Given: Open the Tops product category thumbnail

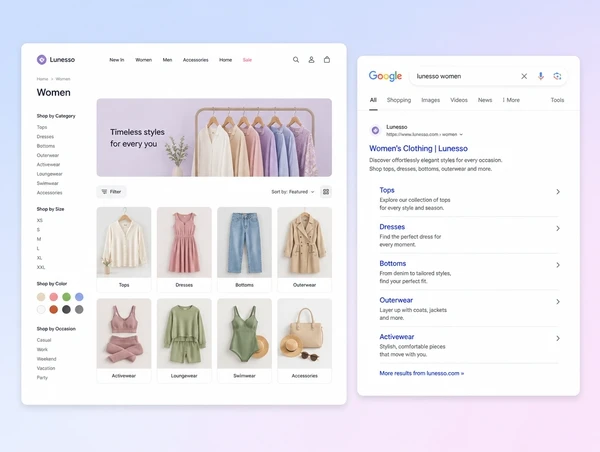Looking at the screenshot, I should pos(124,242).
